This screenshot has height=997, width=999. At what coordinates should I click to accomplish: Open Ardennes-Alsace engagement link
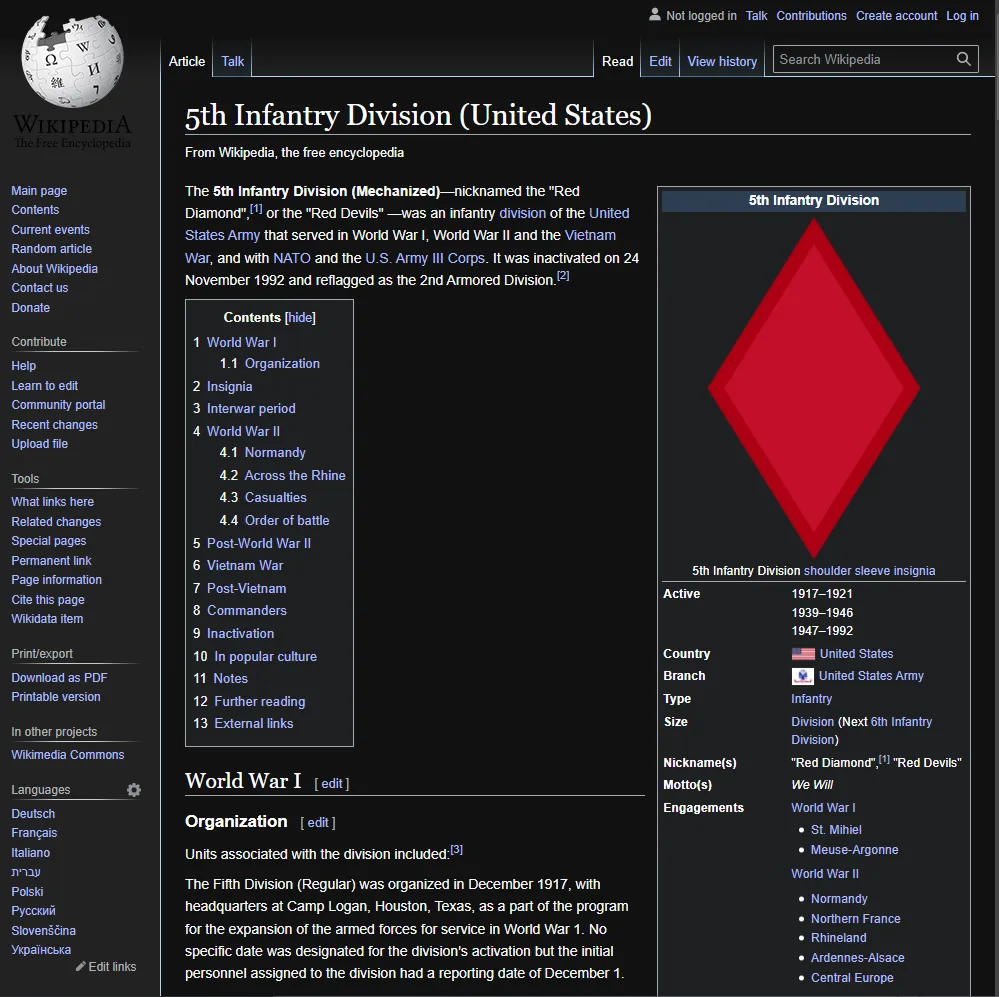click(x=858, y=958)
